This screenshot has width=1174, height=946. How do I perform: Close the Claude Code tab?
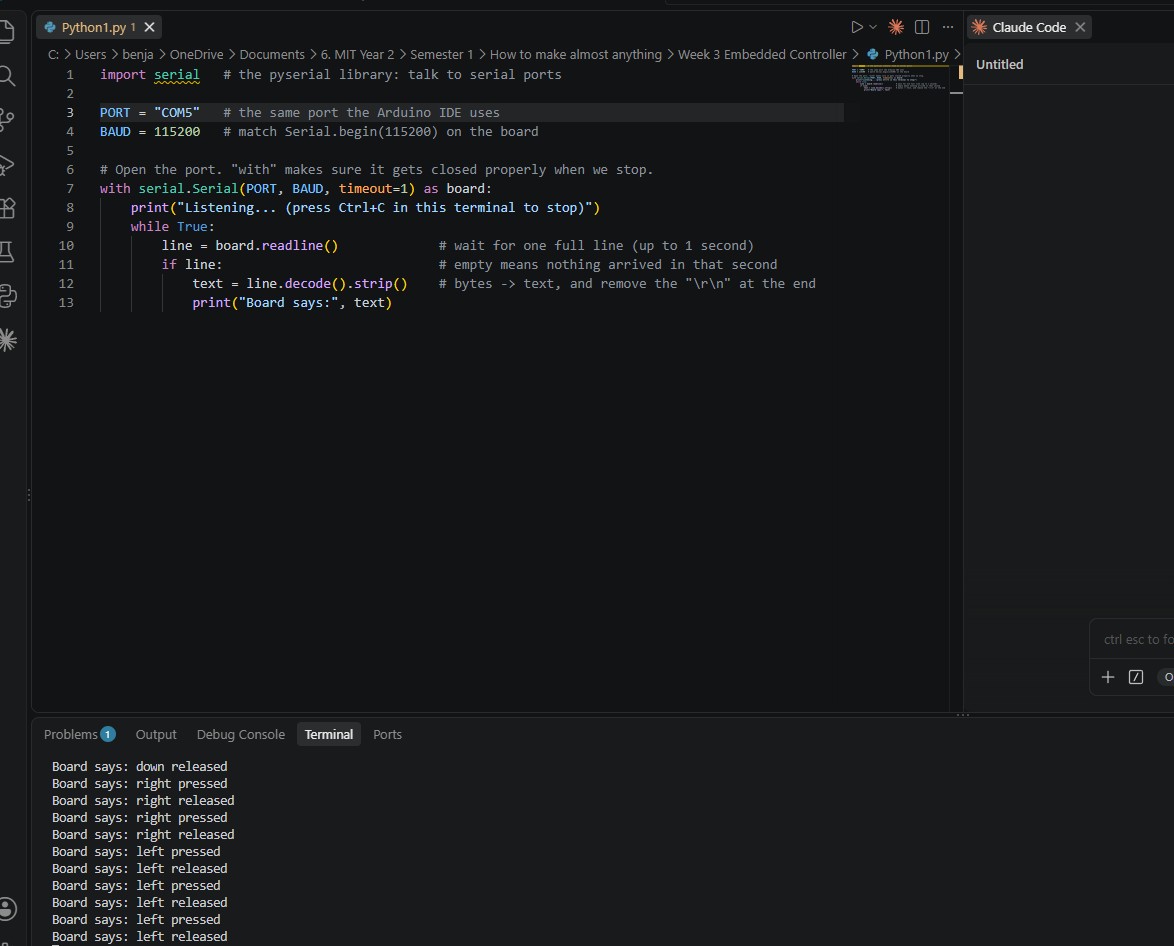click(x=1080, y=27)
